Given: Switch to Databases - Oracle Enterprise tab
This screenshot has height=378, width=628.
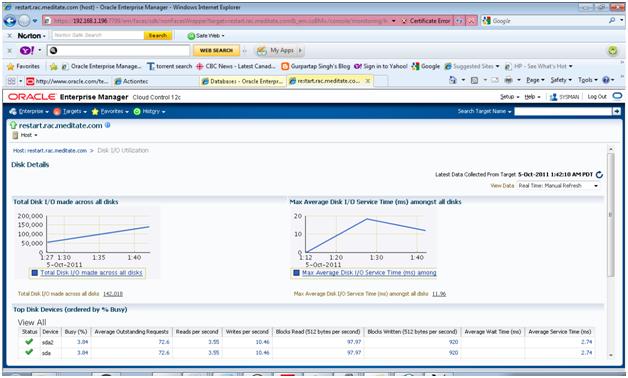Looking at the screenshot, I should (243, 81).
